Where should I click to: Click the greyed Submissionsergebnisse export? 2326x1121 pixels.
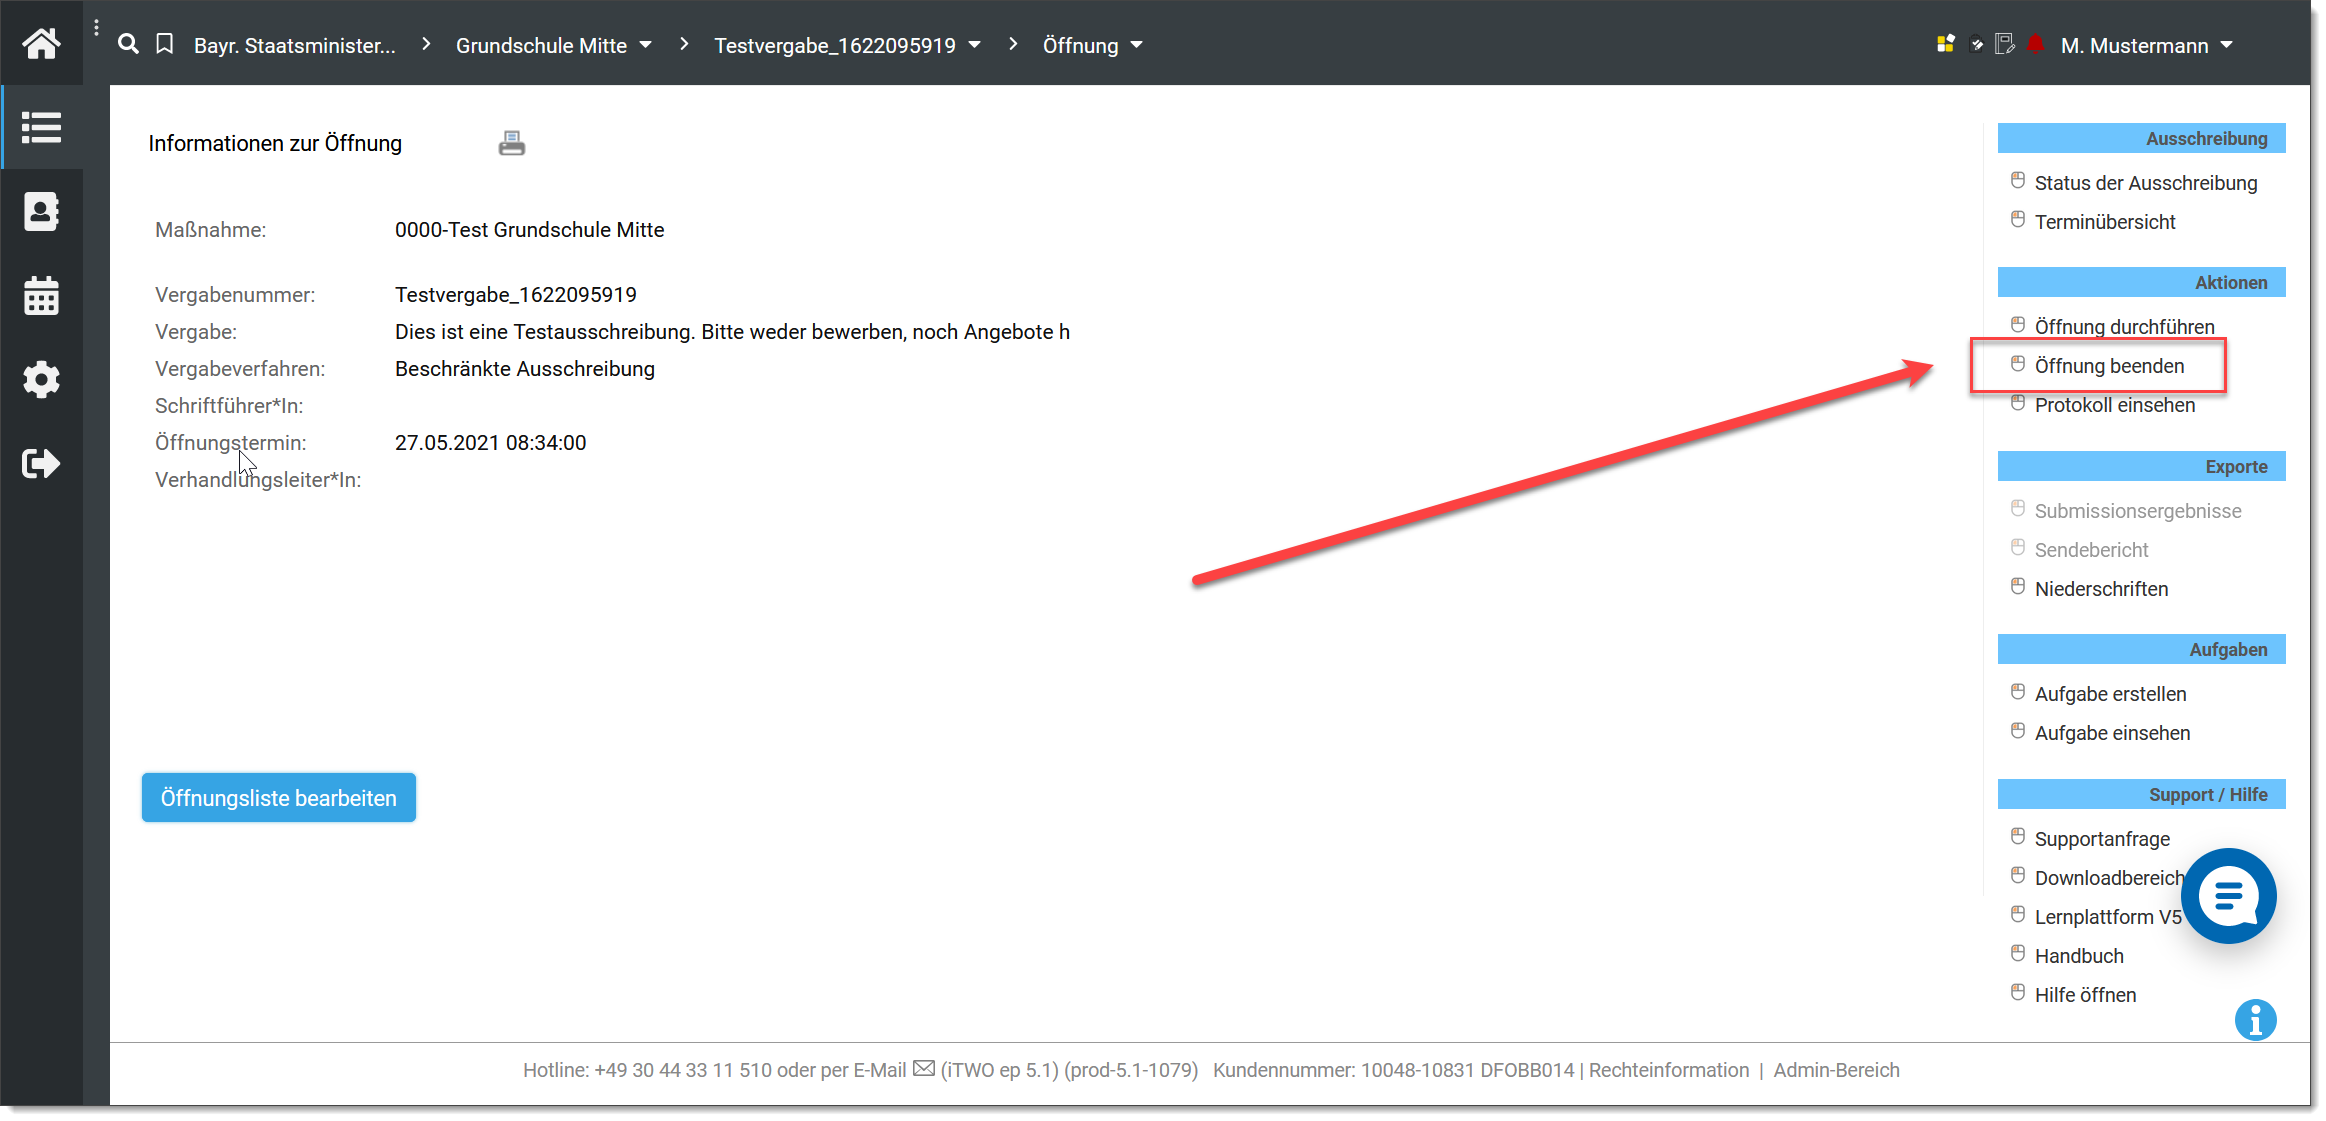pos(2138,511)
